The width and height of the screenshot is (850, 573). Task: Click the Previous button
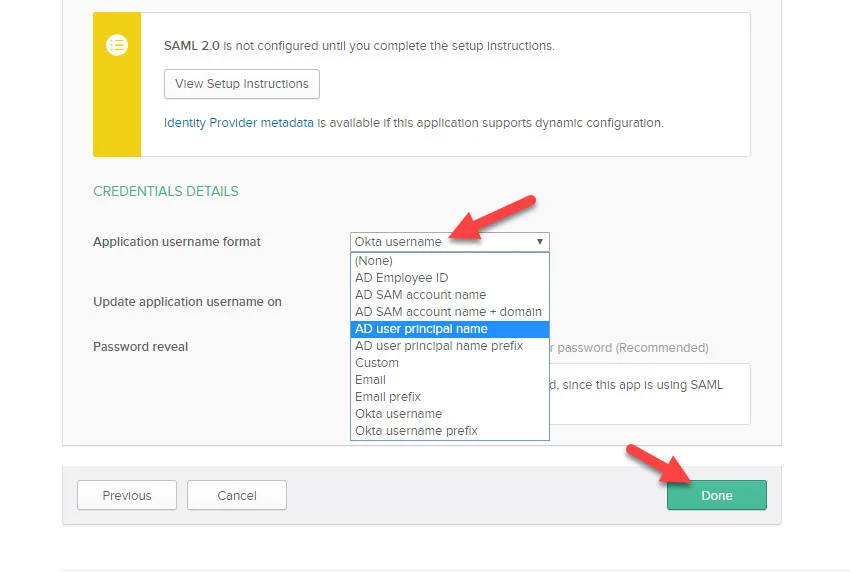click(127, 495)
